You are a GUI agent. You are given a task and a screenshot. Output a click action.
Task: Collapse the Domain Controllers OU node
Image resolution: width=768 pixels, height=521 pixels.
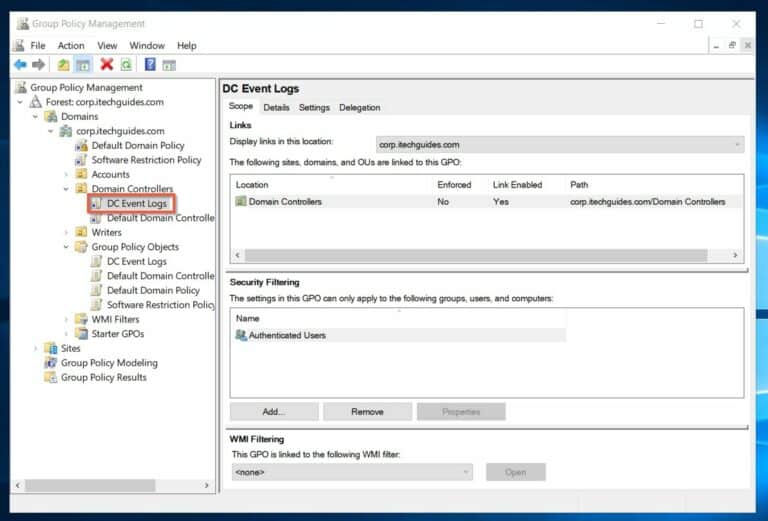pos(66,189)
